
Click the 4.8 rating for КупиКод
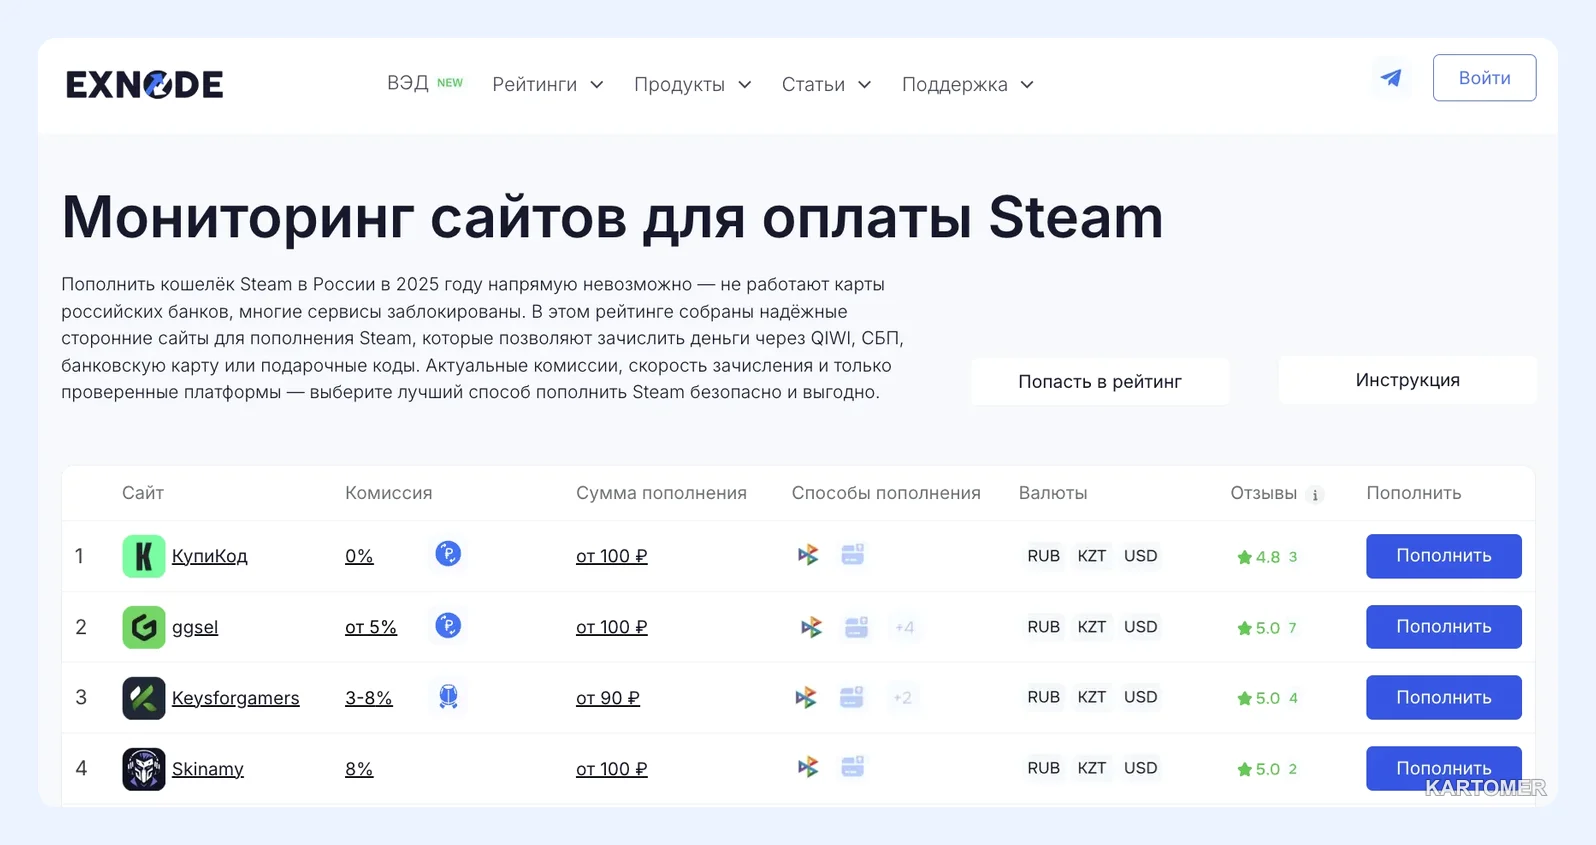coord(1267,557)
